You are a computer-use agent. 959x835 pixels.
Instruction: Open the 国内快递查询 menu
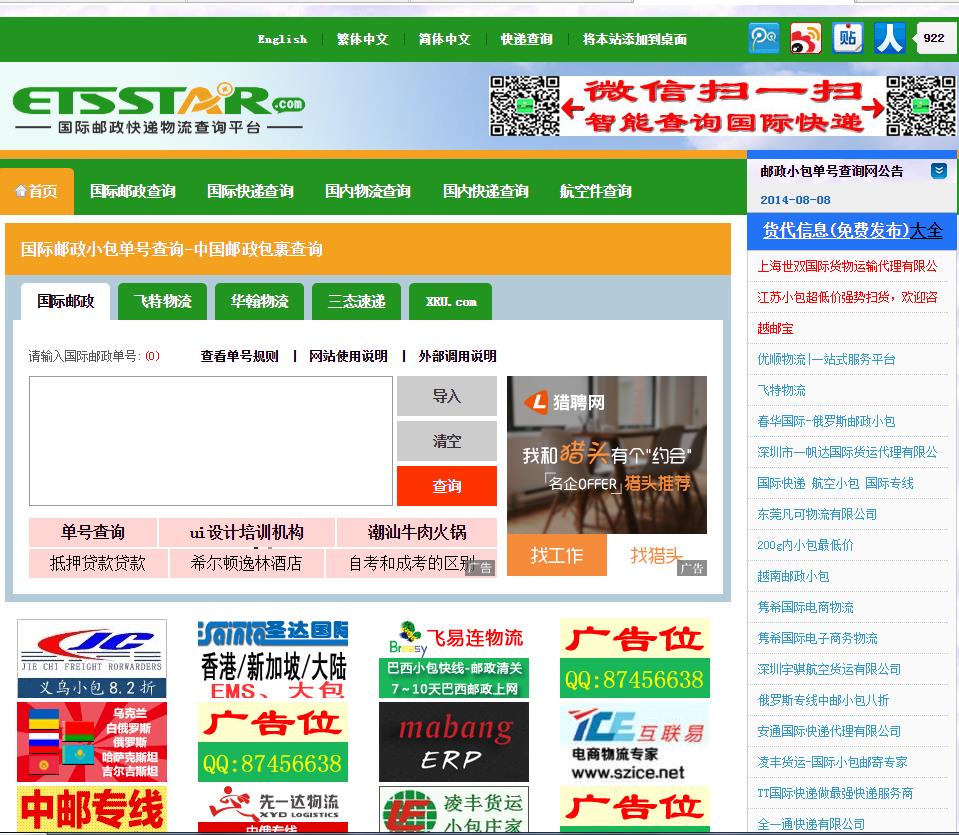pyautogui.click(x=486, y=191)
